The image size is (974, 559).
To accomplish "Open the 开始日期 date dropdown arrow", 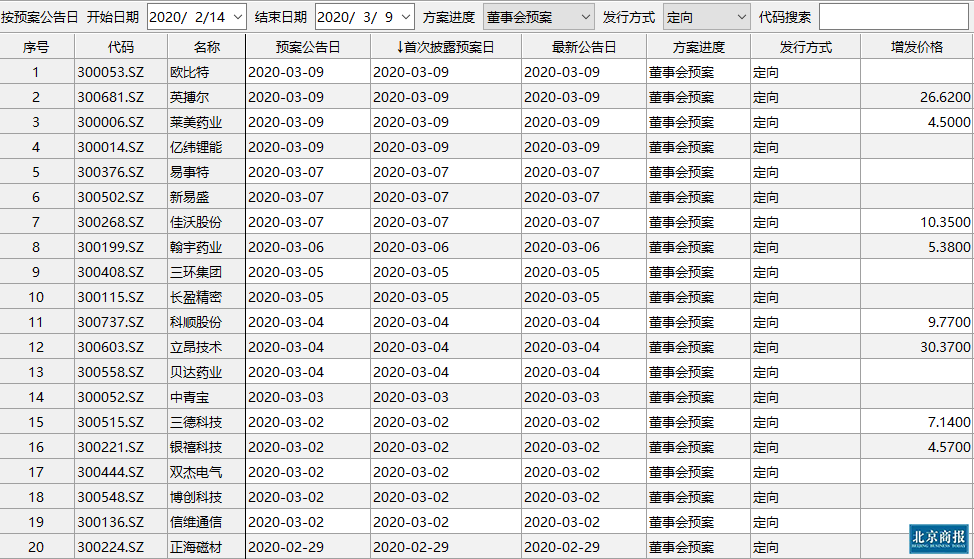I will (x=238, y=17).
